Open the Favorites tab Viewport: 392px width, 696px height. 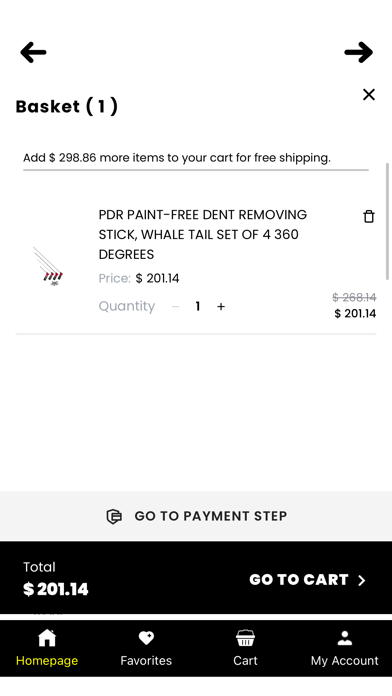(146, 648)
